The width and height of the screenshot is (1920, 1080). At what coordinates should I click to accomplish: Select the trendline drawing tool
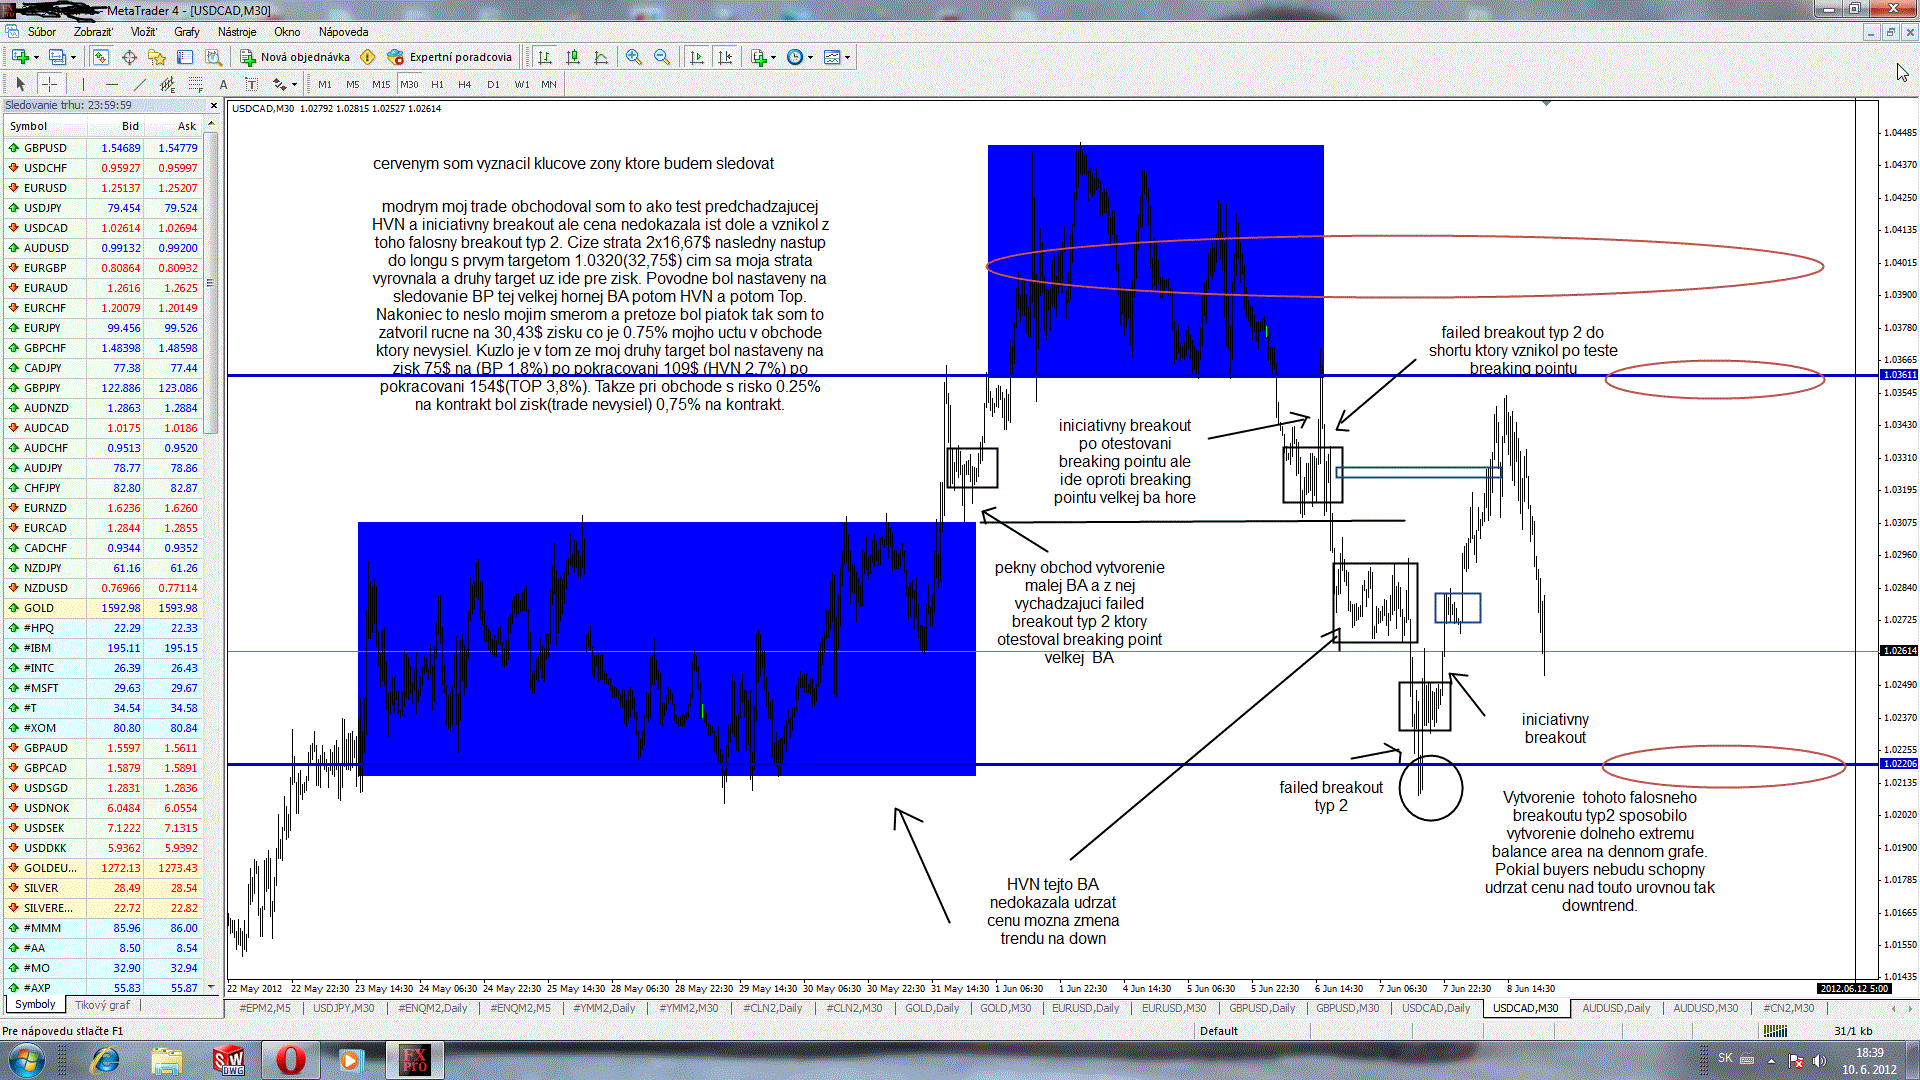click(139, 84)
